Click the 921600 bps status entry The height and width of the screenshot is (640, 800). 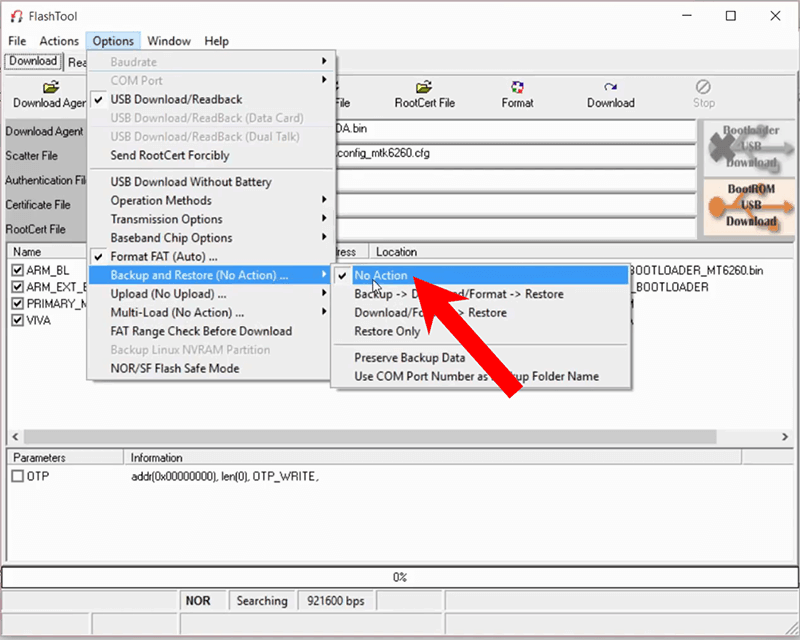336,601
